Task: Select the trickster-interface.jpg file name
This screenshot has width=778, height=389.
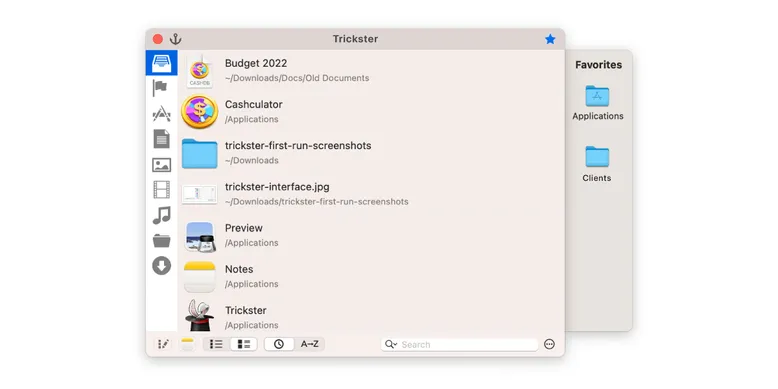Action: 277,187
